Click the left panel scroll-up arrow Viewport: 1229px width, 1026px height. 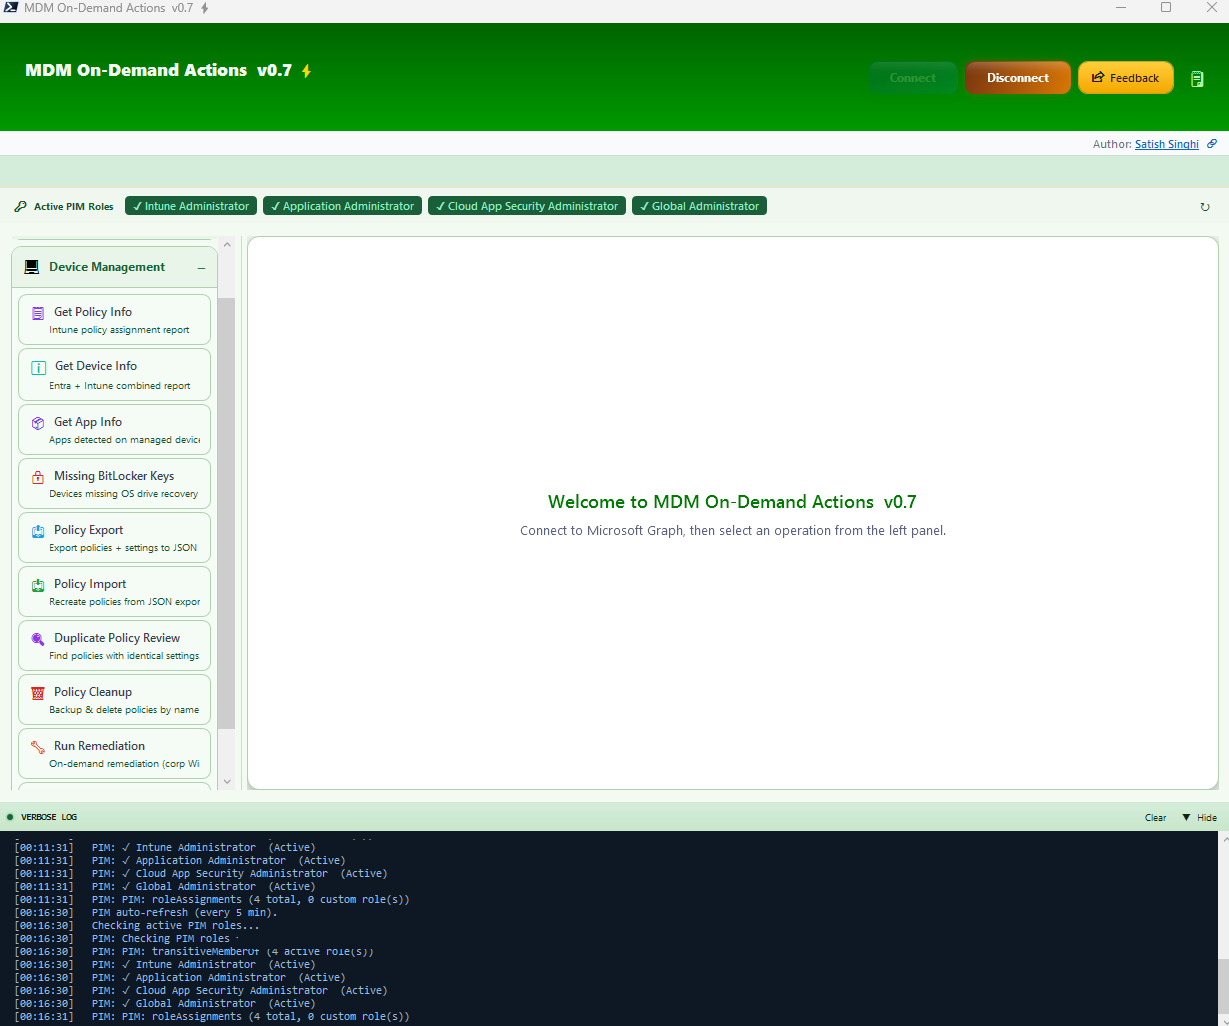click(227, 245)
